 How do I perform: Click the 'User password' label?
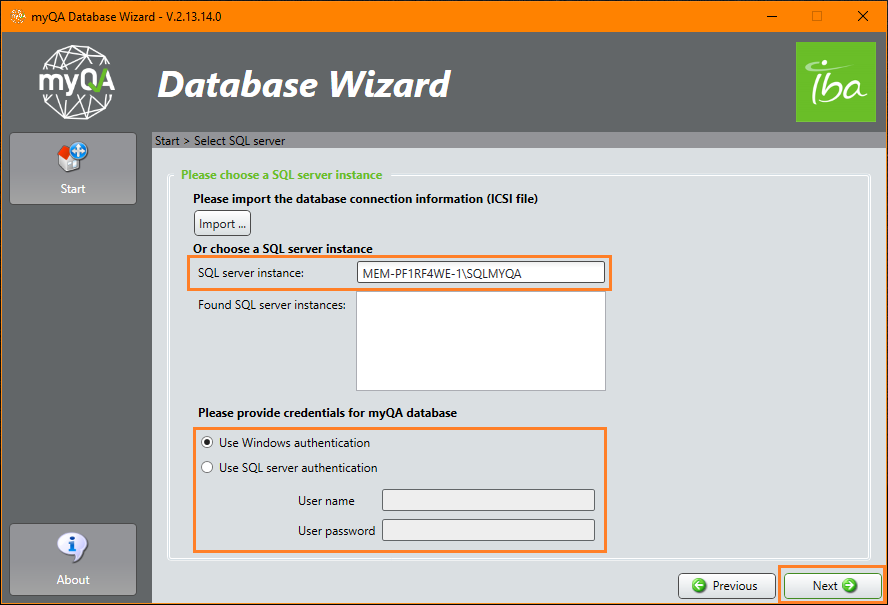click(x=336, y=531)
